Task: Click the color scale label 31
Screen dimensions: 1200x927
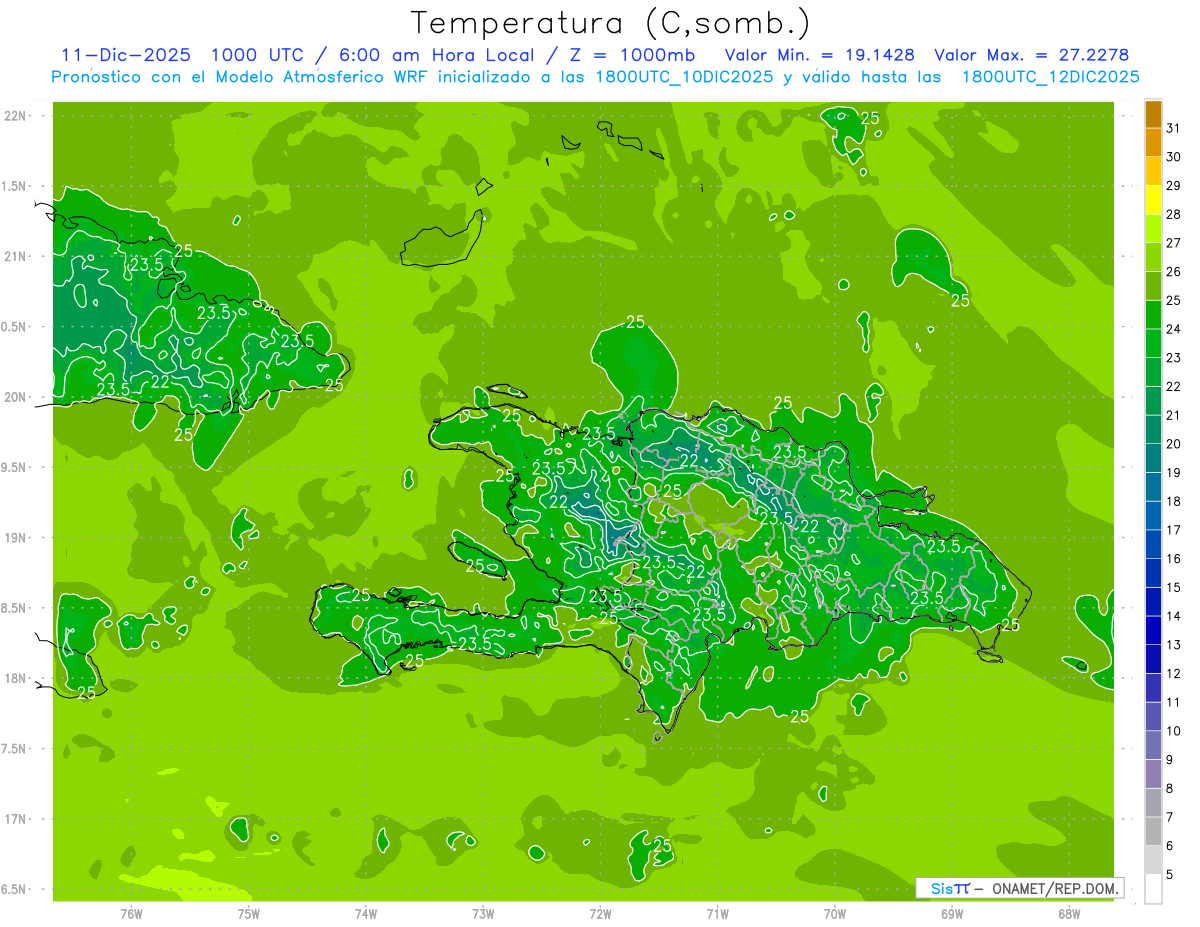Action: [x=1175, y=128]
